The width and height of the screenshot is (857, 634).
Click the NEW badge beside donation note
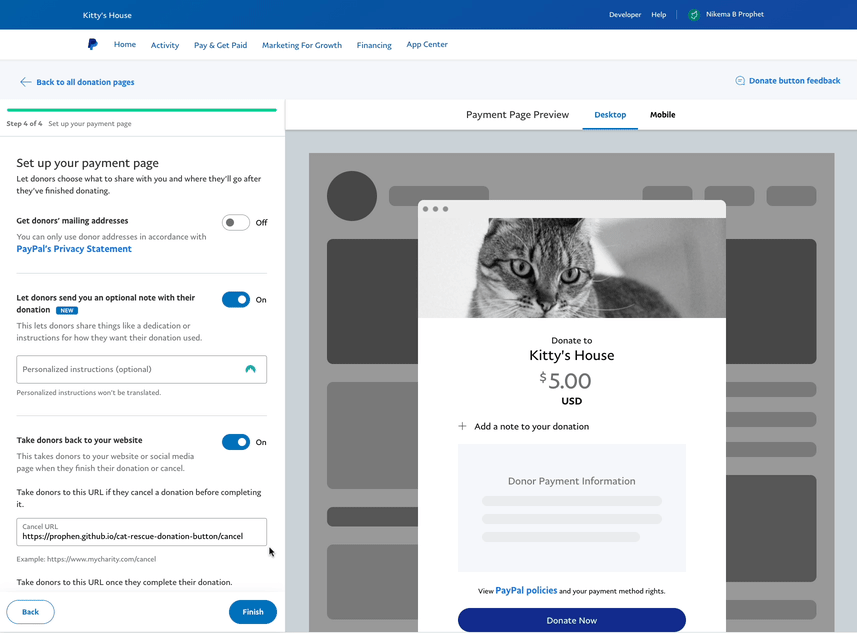point(67,310)
